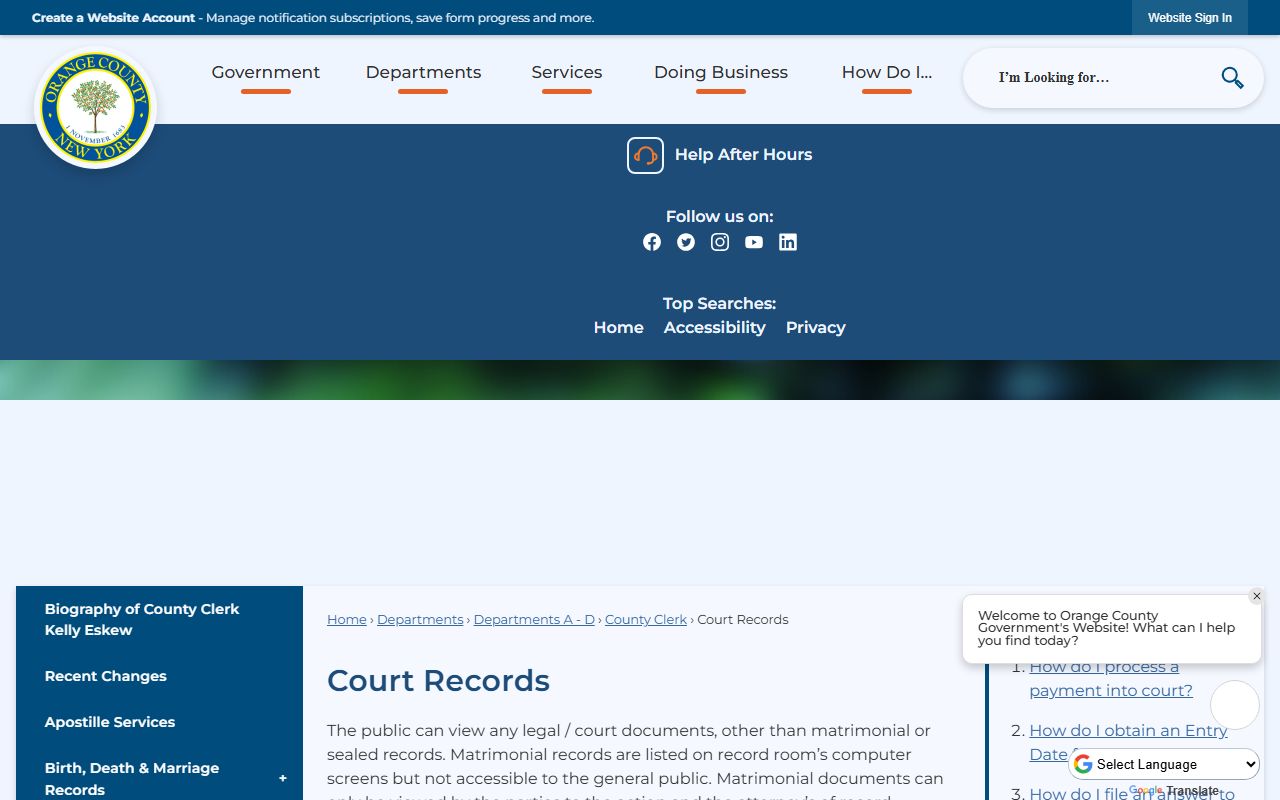Open the YouTube social icon
Image resolution: width=1280 pixels, height=800 pixels.
coord(754,242)
